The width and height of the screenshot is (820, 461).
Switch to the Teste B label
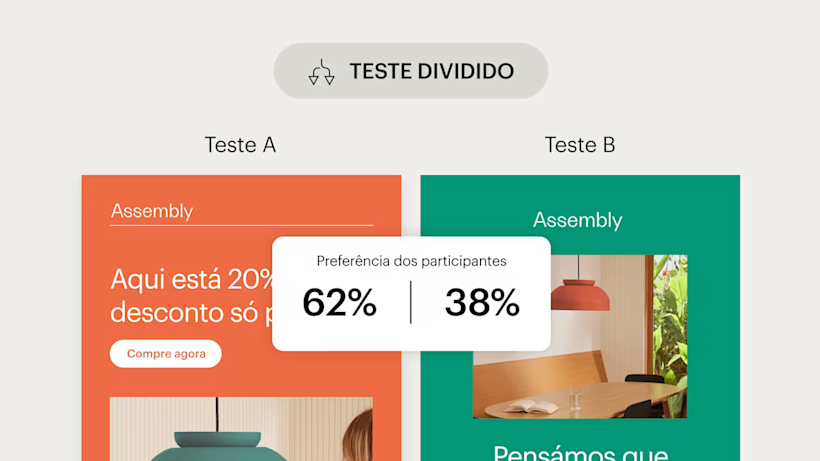tap(580, 145)
